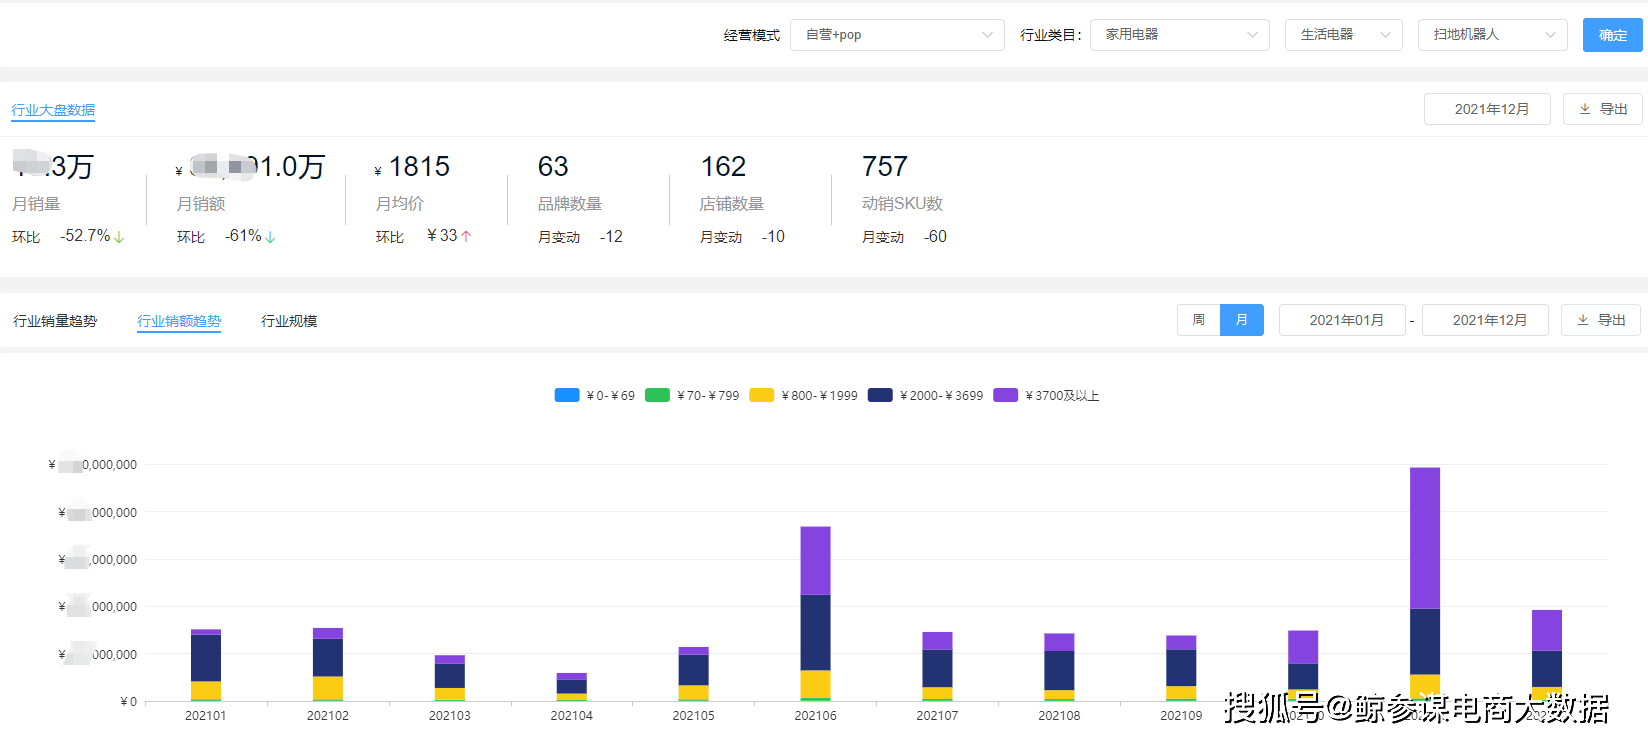Switch to 行业规模 tab
The width and height of the screenshot is (1648, 742).
(289, 321)
